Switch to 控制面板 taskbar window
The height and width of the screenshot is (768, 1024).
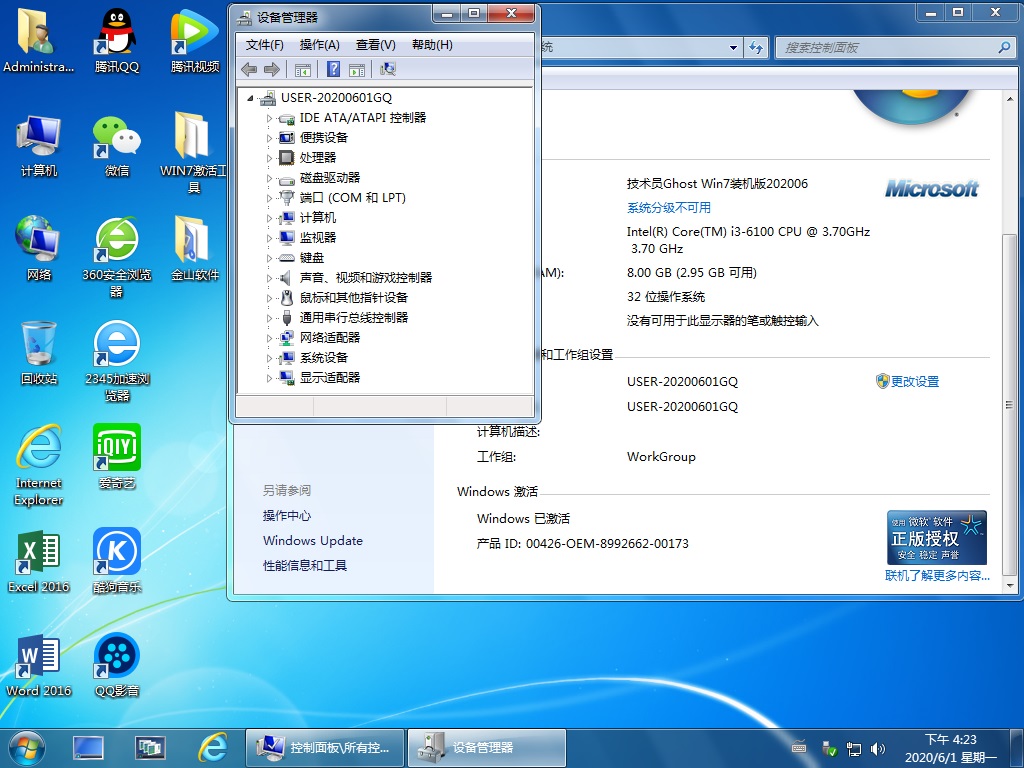coord(325,748)
